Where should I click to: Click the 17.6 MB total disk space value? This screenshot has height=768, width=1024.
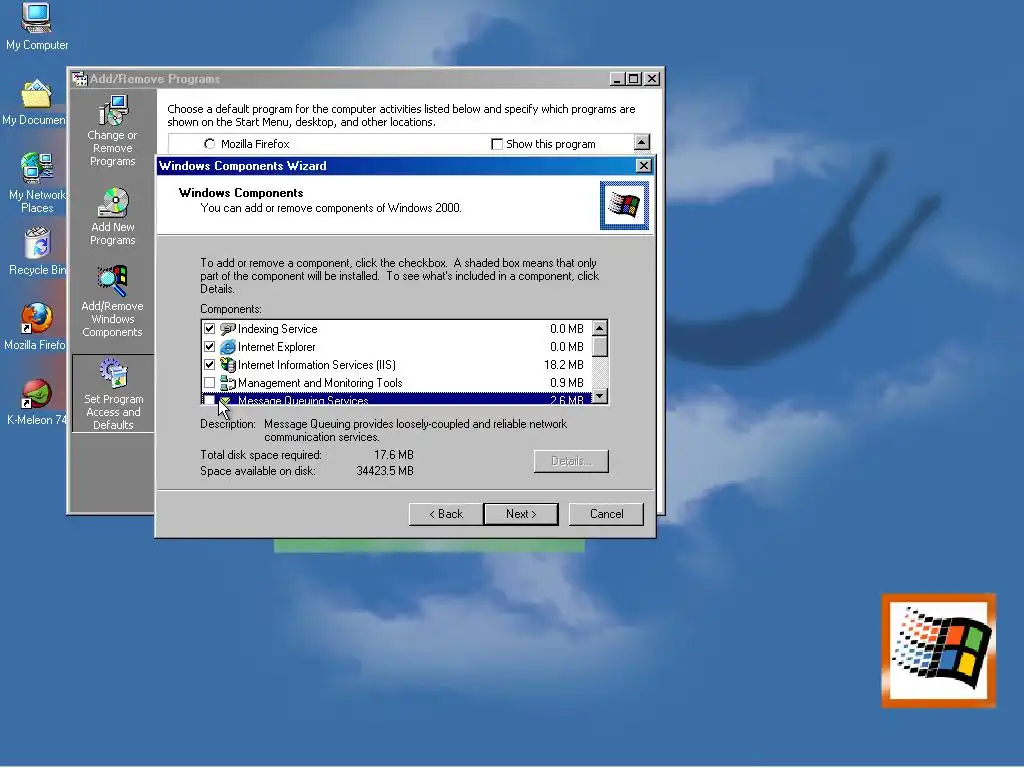[x=393, y=455]
